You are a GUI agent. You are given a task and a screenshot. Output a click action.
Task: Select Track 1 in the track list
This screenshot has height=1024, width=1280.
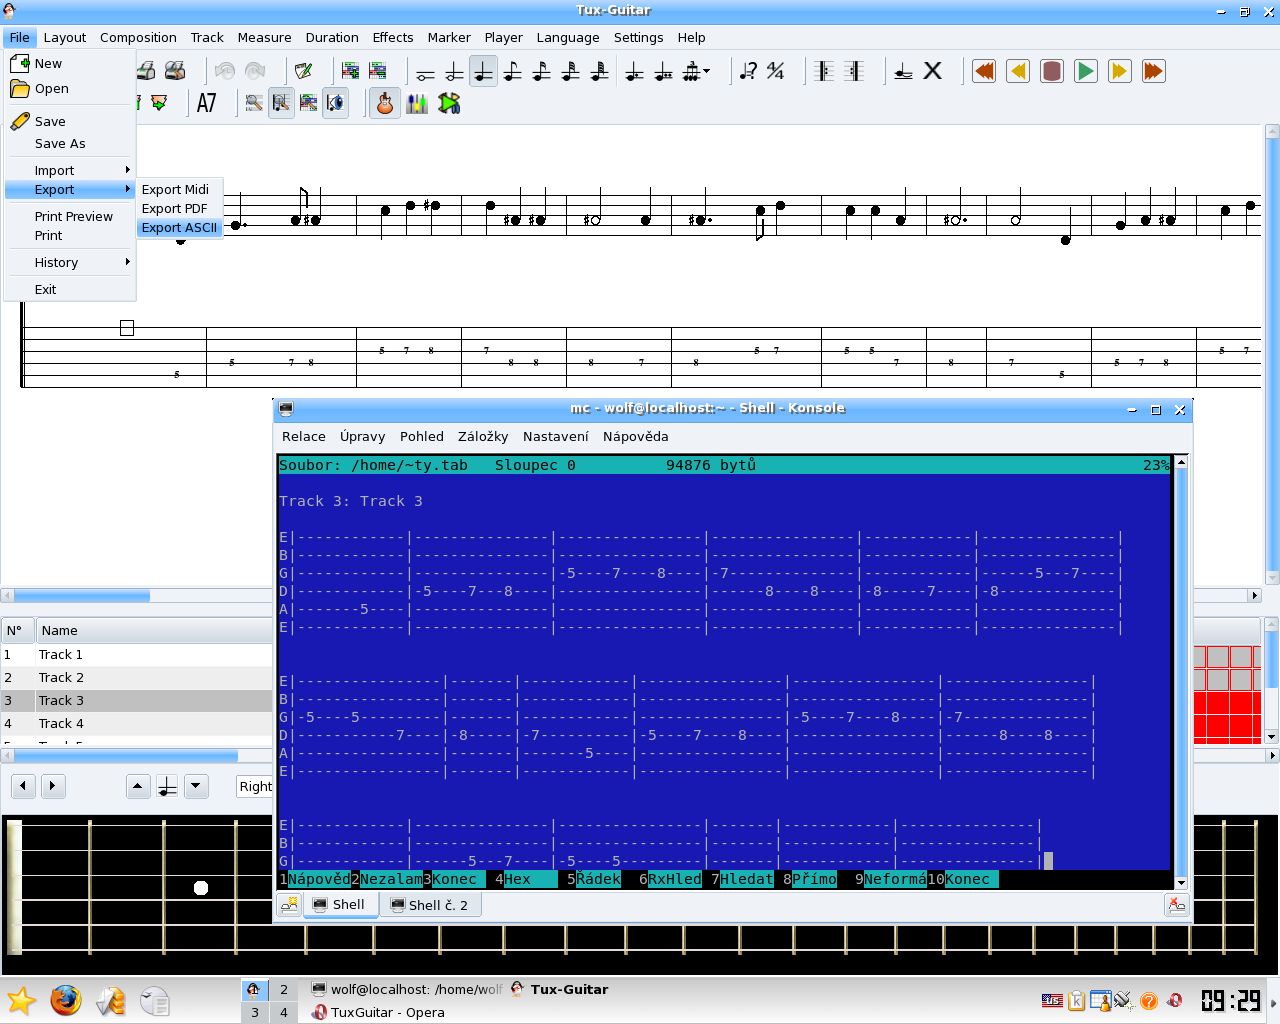(x=136, y=654)
